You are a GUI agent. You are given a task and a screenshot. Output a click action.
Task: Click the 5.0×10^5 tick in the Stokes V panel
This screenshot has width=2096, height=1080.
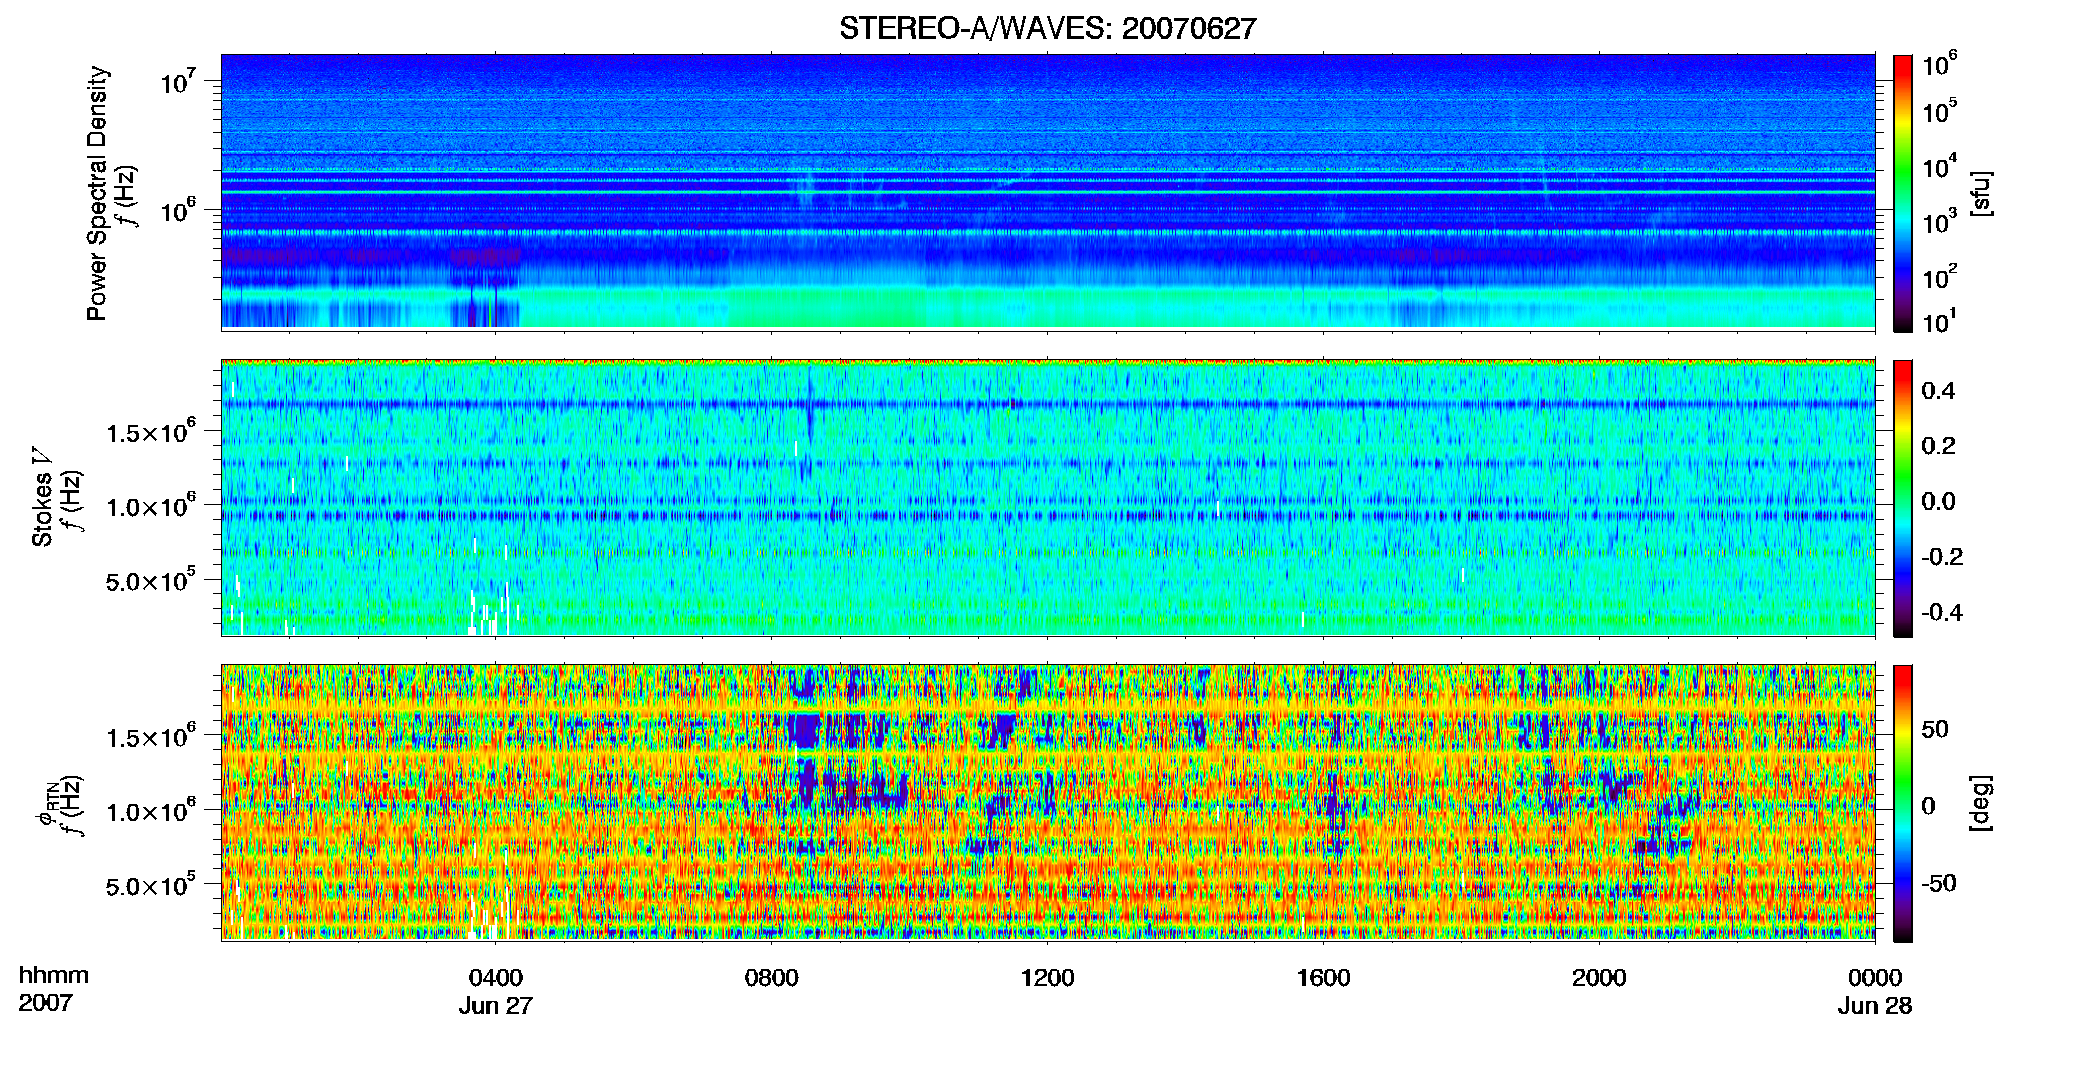coord(152,580)
